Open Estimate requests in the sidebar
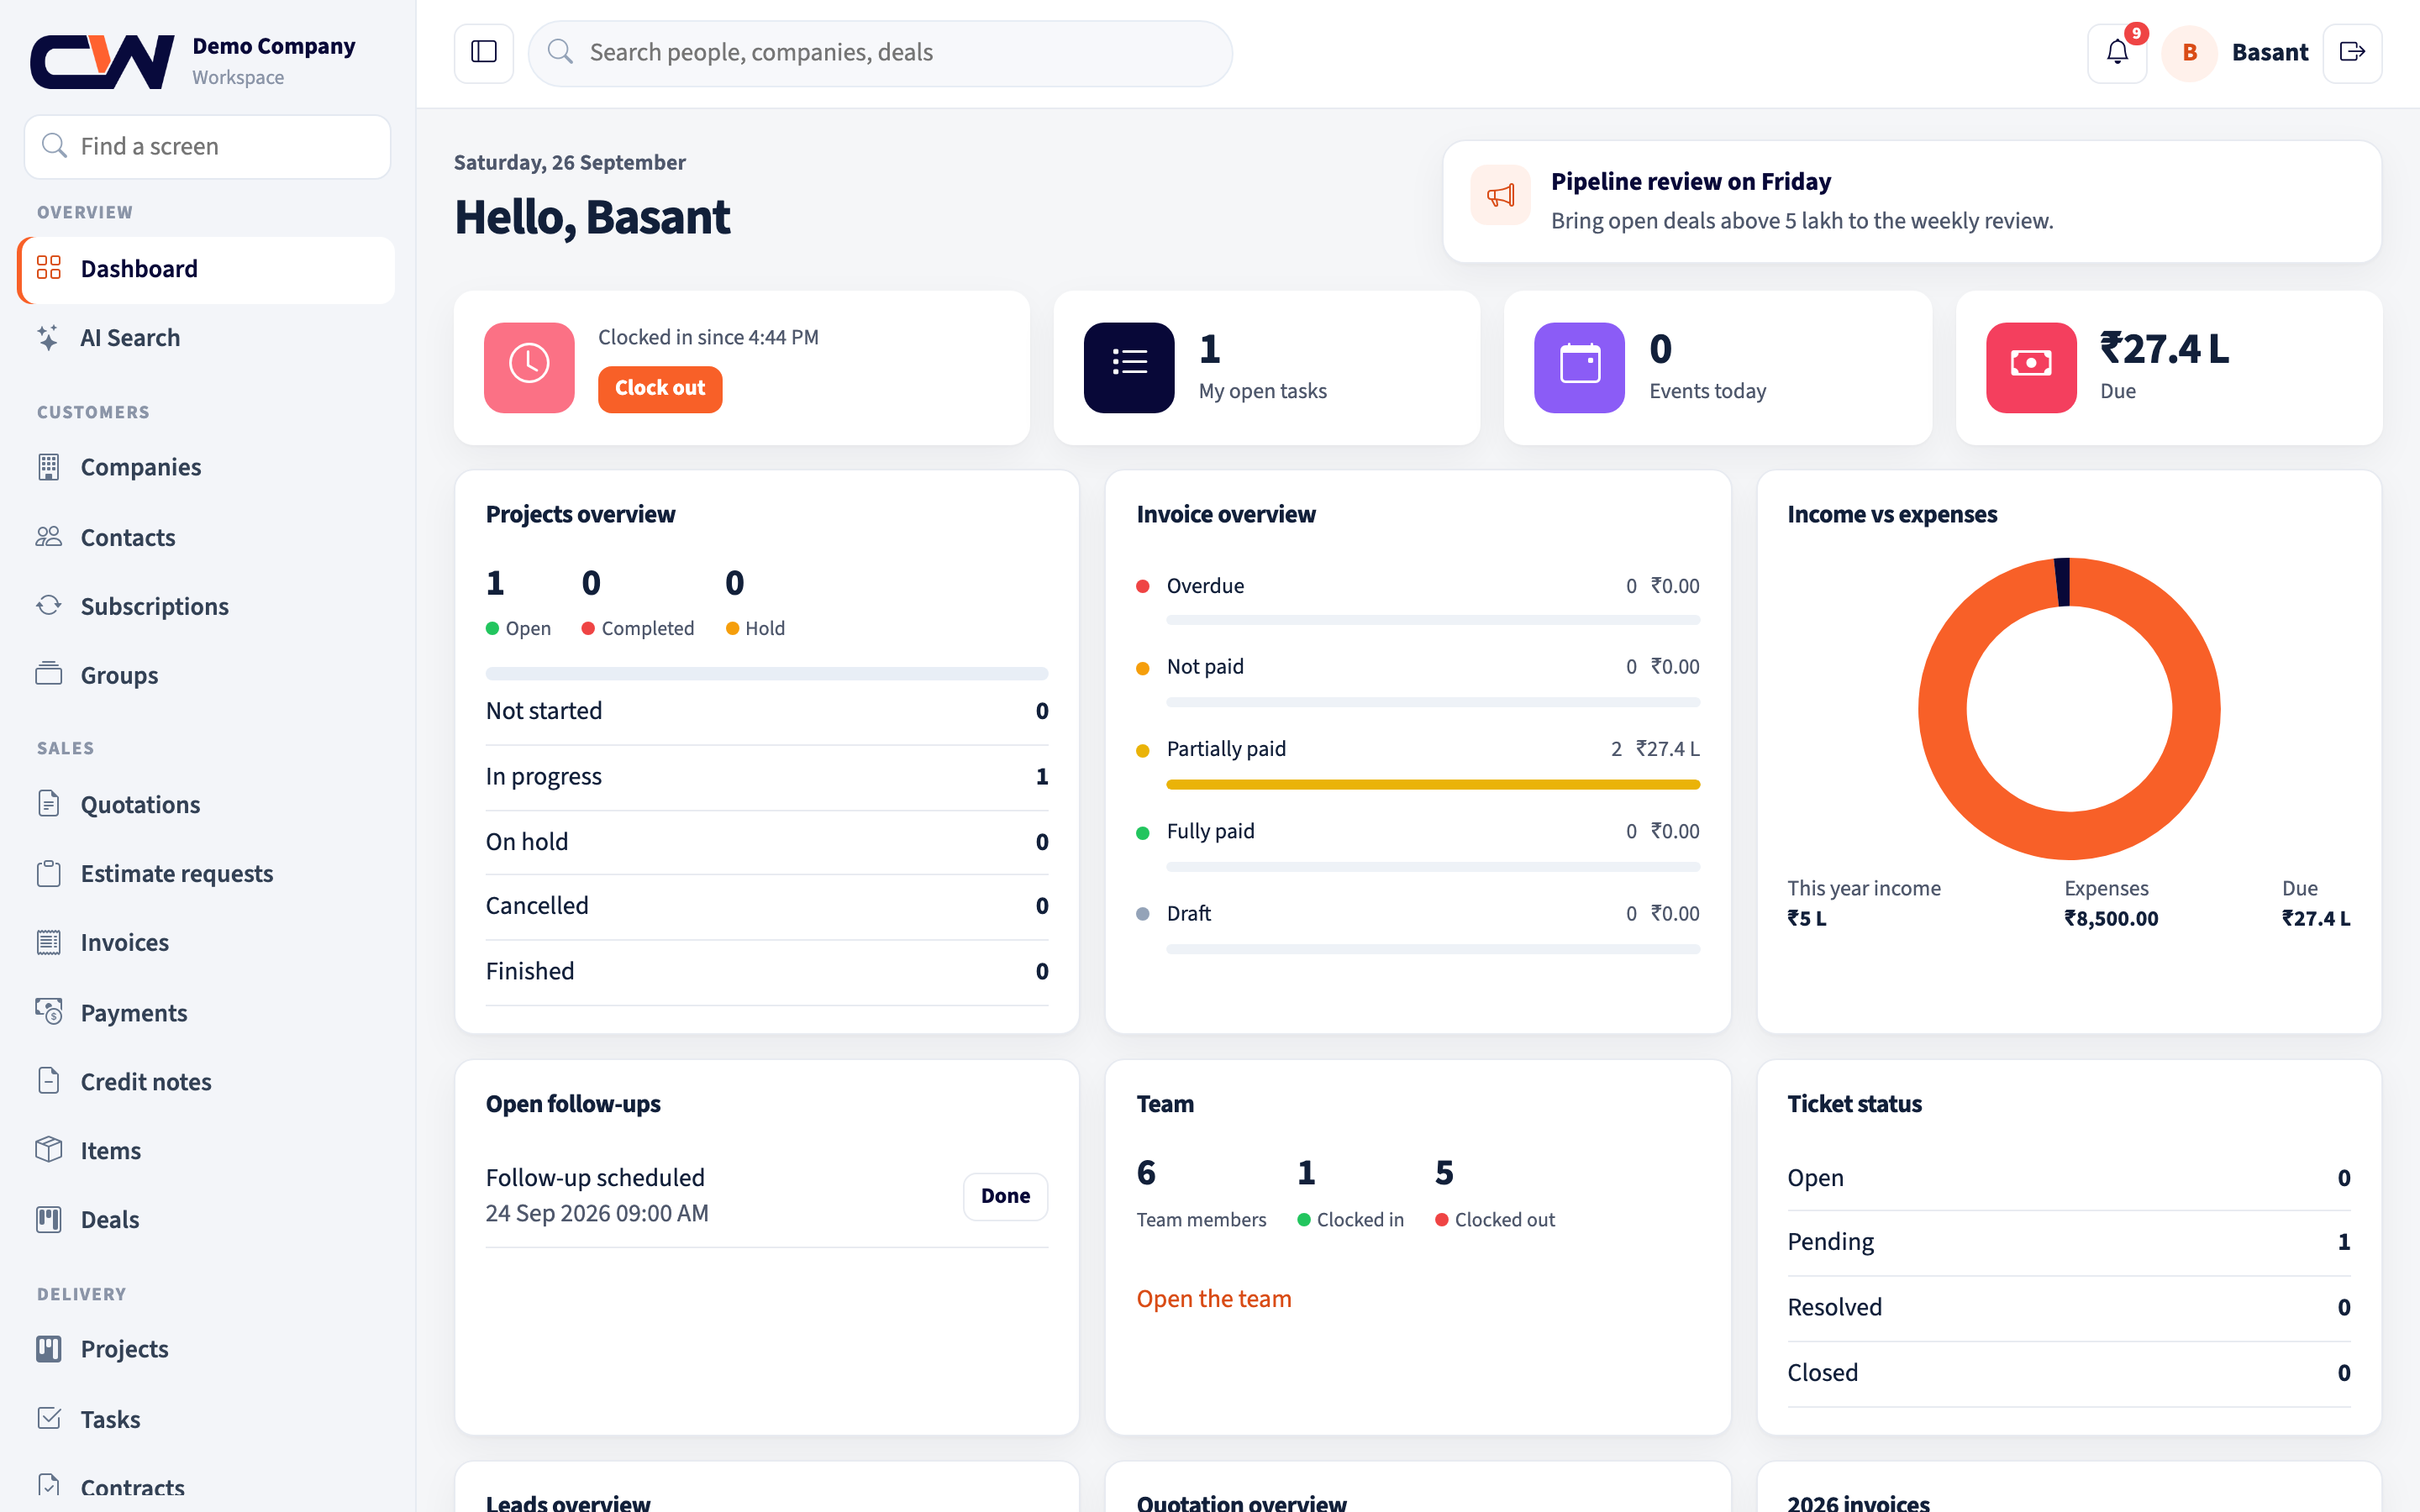2420x1512 pixels. pos(206,873)
